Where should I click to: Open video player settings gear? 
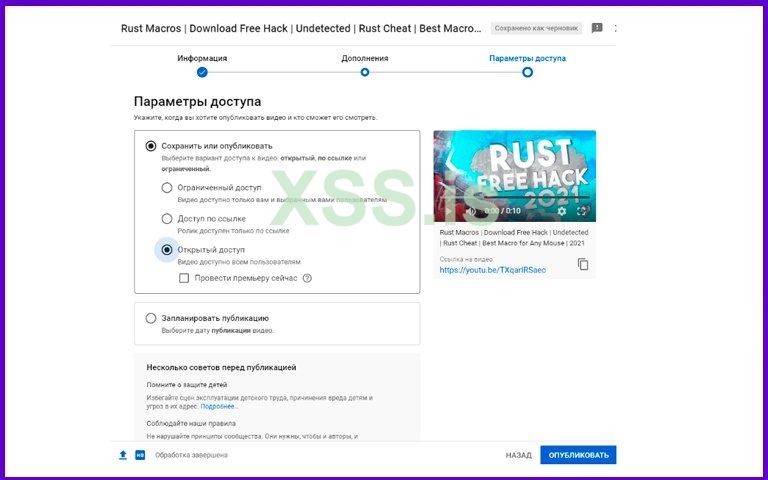click(x=562, y=211)
